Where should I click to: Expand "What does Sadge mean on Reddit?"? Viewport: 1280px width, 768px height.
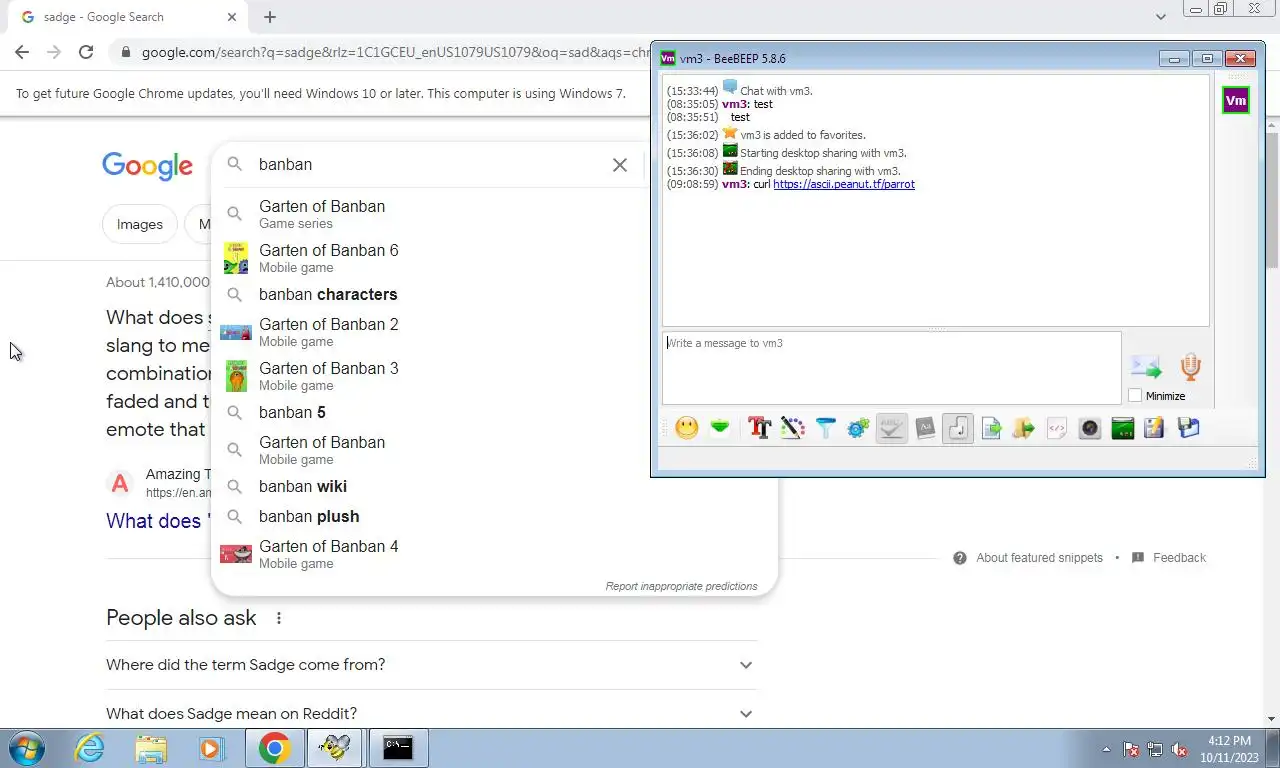click(432, 713)
